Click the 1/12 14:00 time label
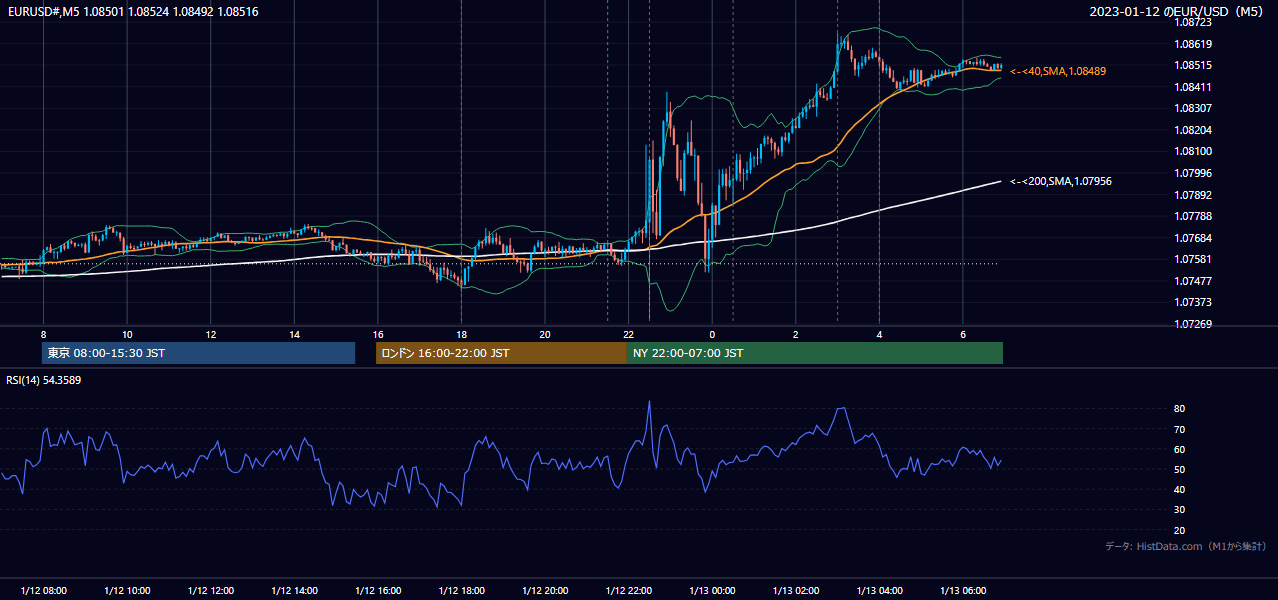1278x600 pixels. [x=294, y=590]
